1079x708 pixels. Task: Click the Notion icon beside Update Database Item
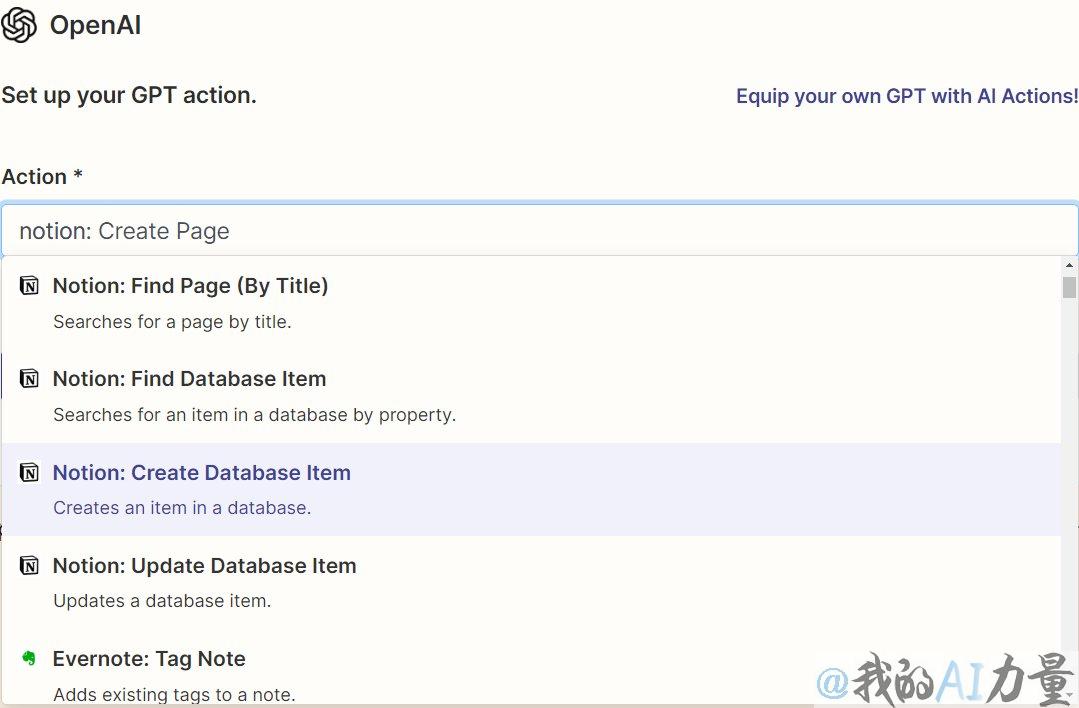click(29, 566)
